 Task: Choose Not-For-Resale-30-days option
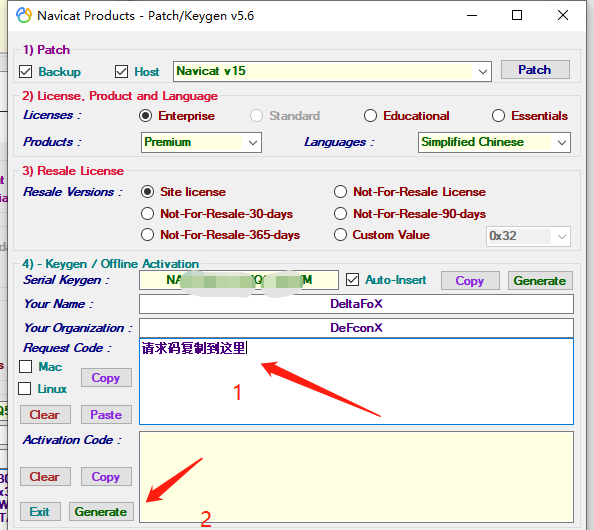[147, 214]
